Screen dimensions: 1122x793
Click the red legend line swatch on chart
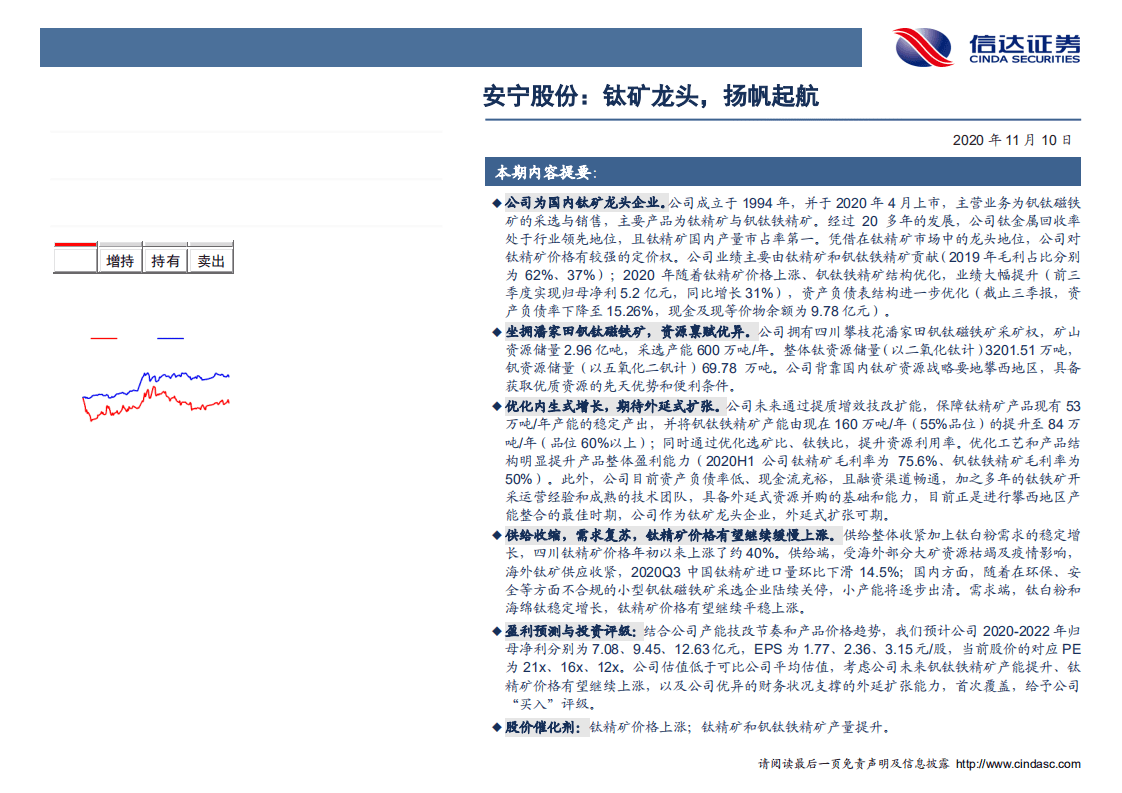pos(103,337)
